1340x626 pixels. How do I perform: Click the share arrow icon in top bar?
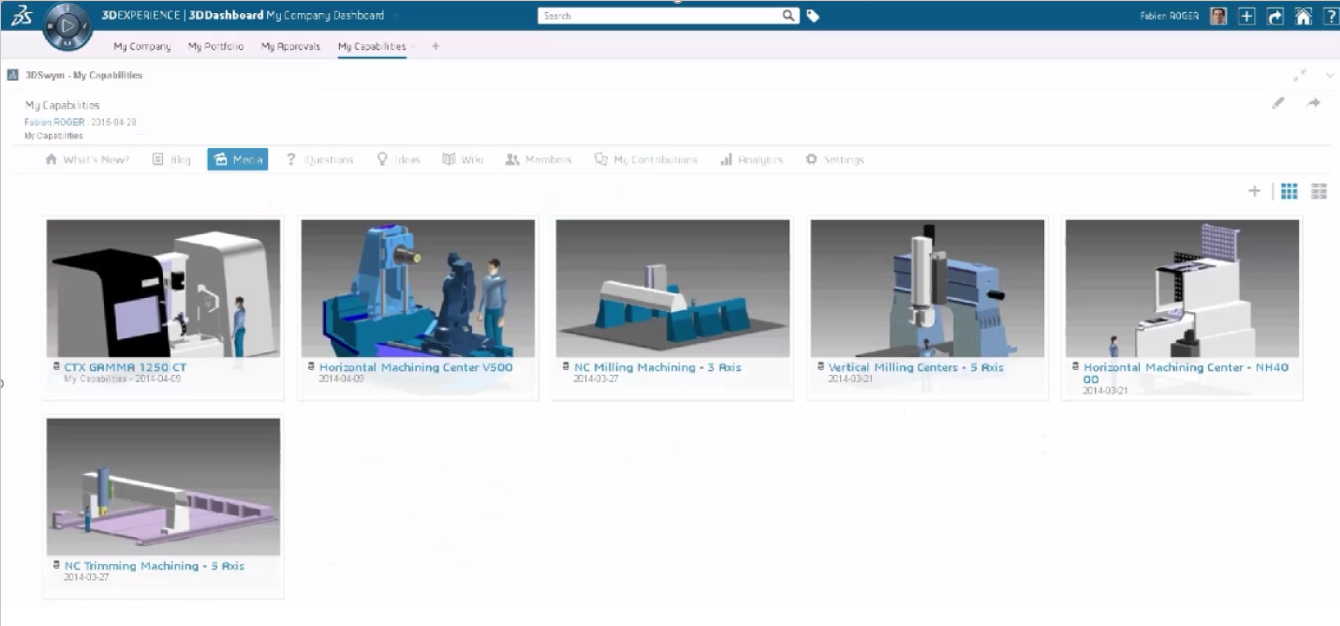click(x=1275, y=16)
